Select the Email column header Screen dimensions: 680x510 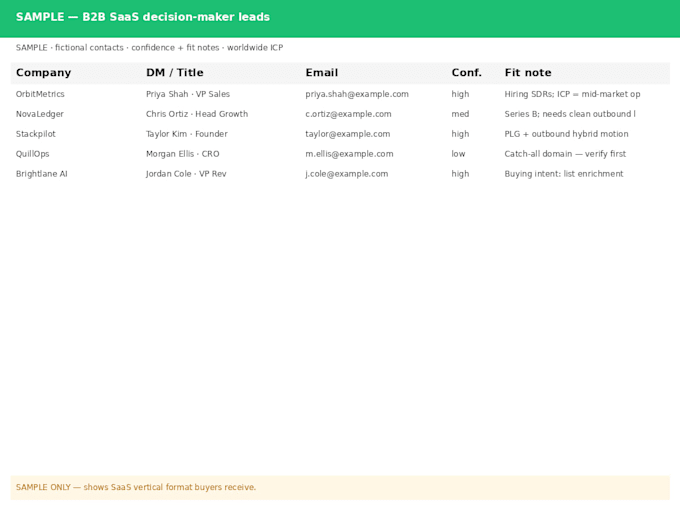tap(321, 72)
